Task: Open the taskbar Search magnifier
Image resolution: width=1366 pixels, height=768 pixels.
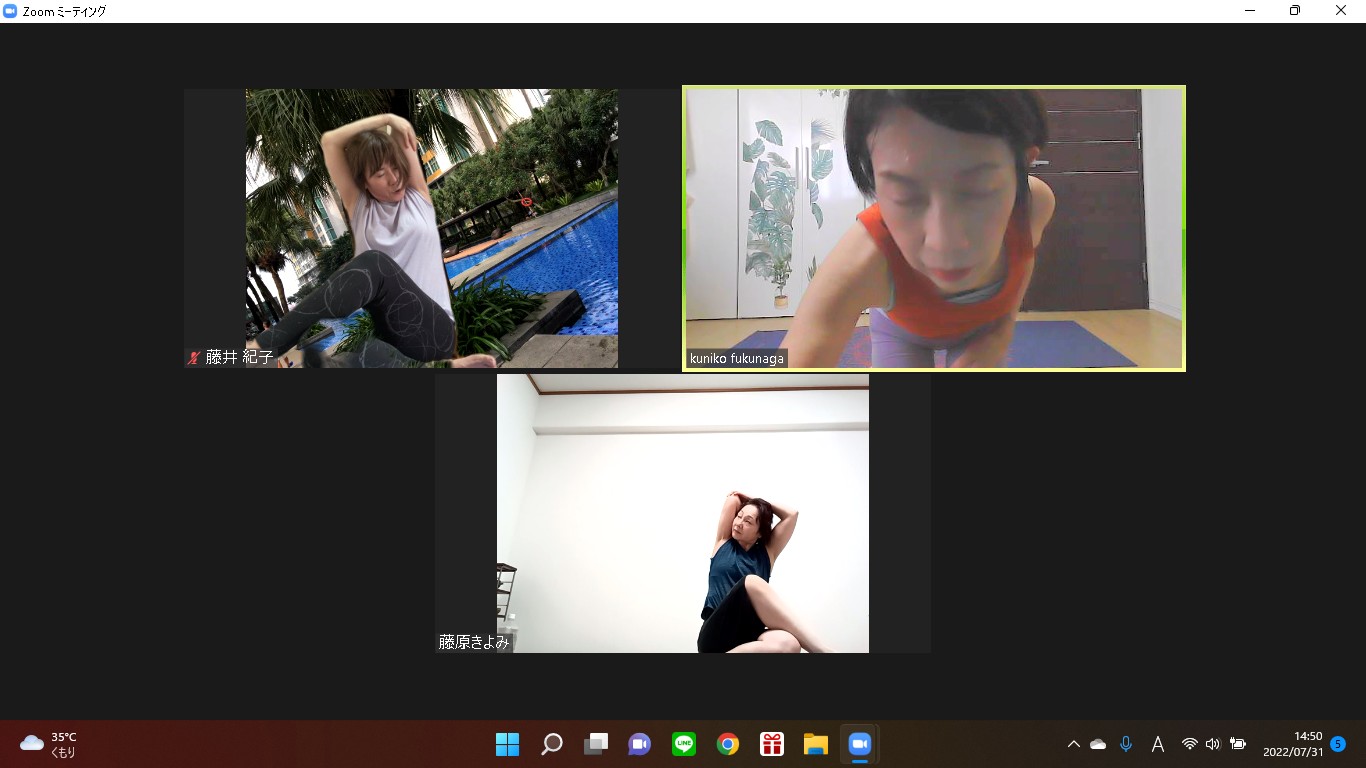Action: (552, 744)
